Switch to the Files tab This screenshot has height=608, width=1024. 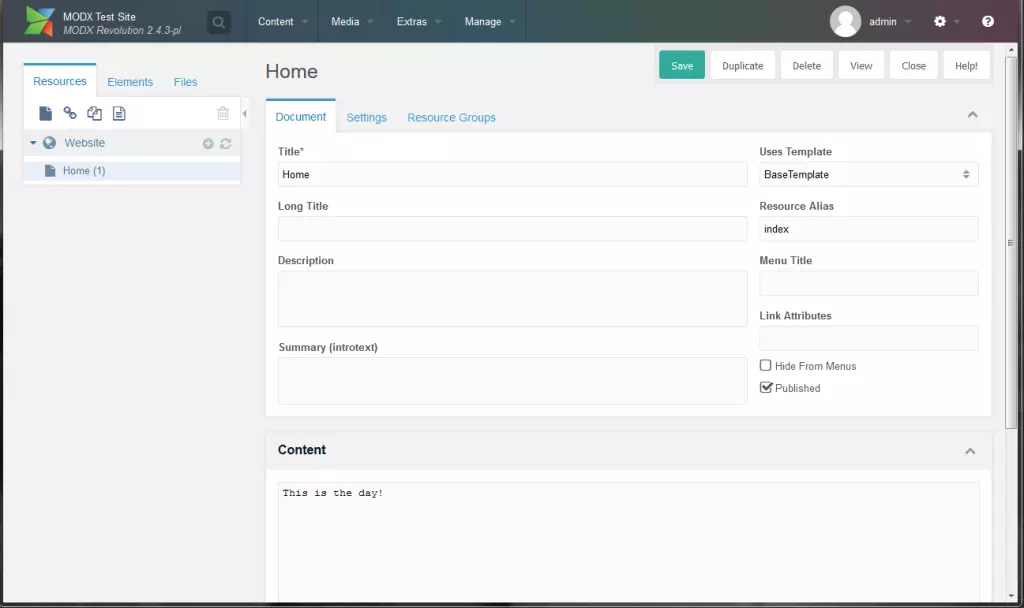(x=185, y=82)
